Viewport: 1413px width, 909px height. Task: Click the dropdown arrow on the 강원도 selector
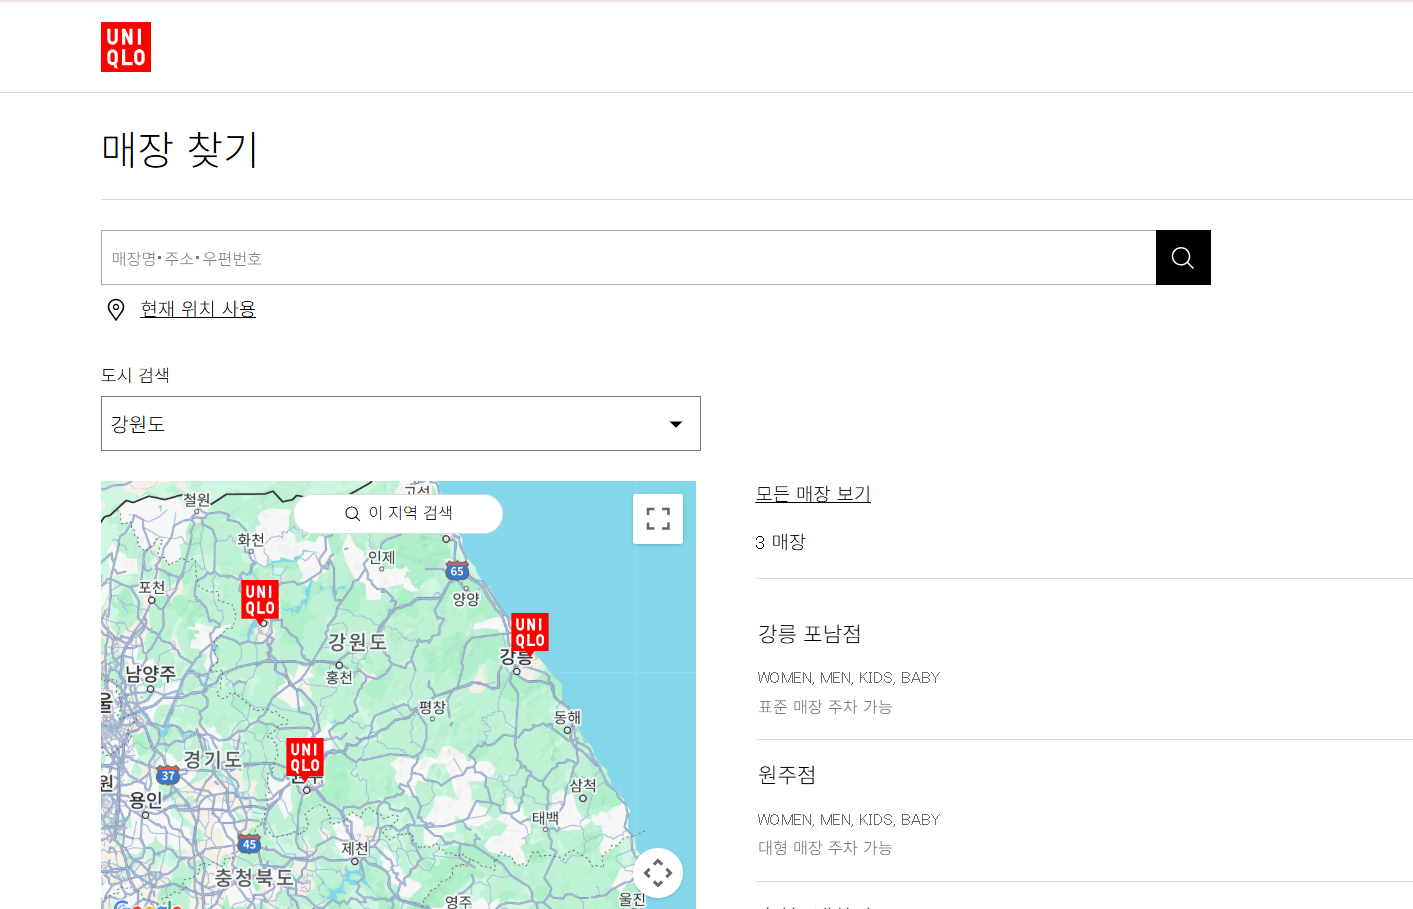[676, 423]
